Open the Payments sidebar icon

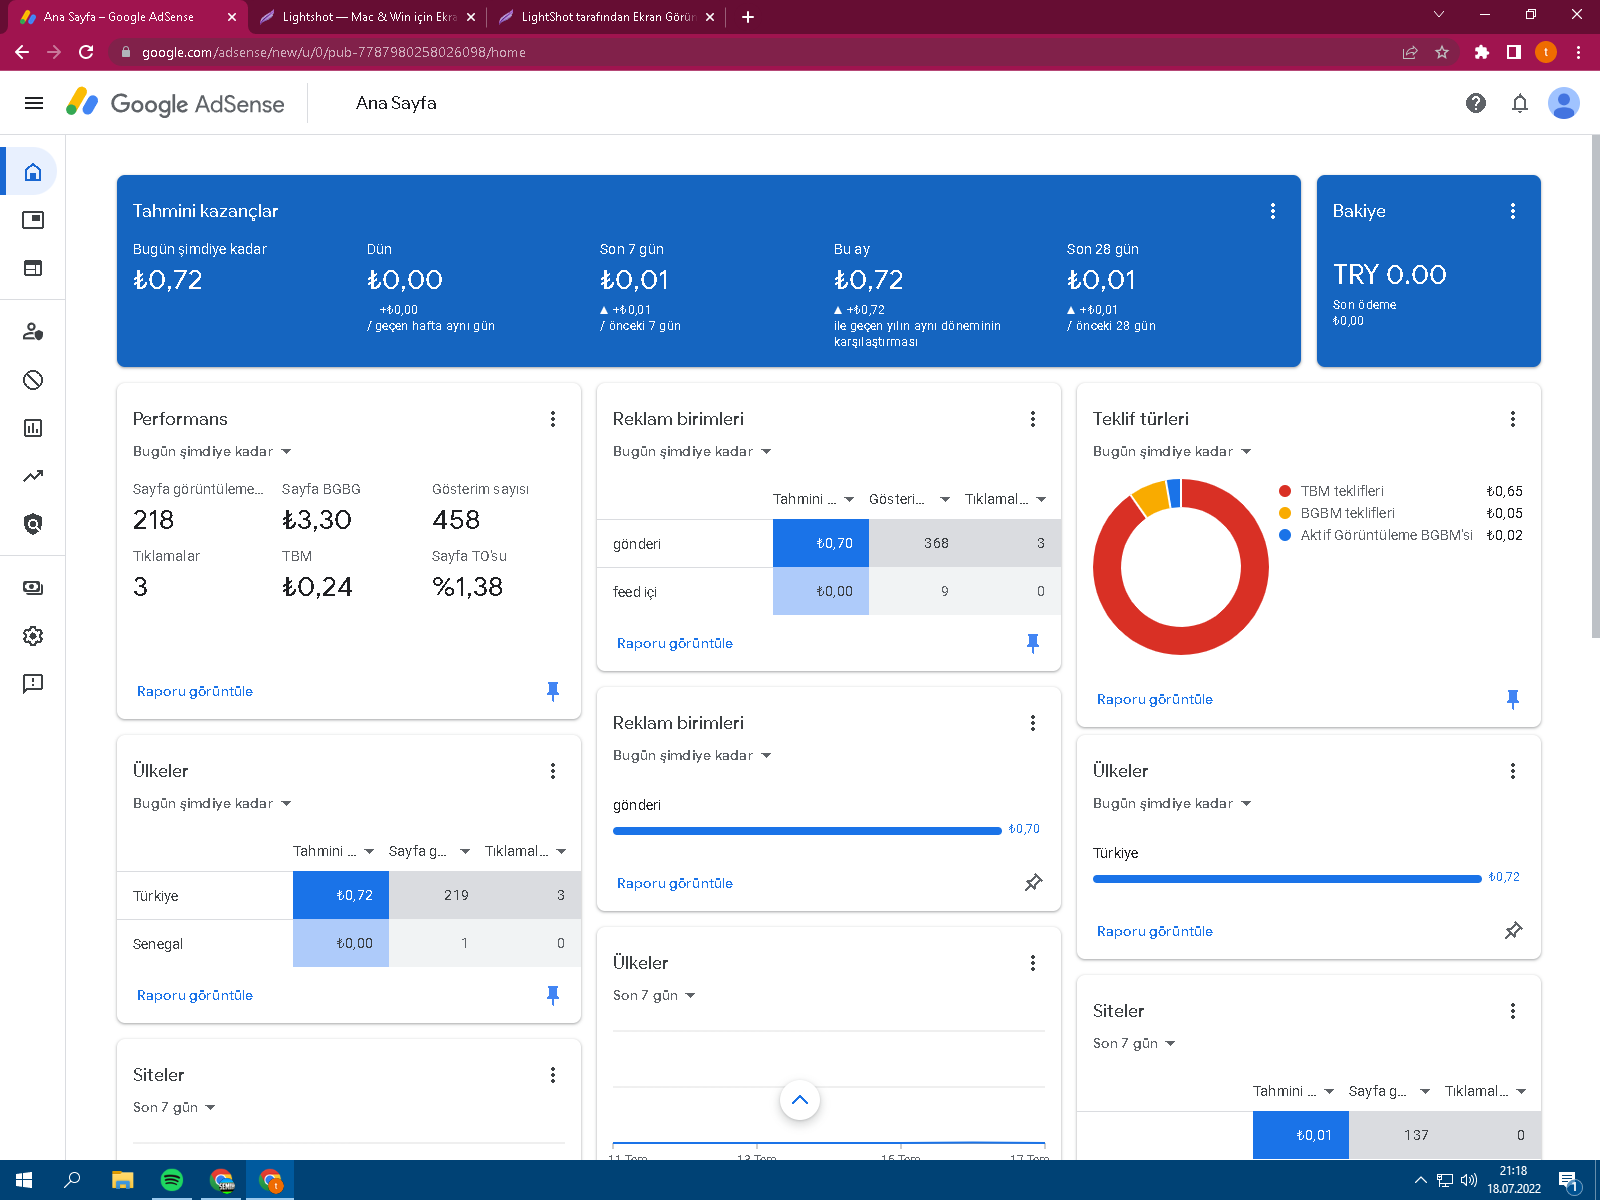click(33, 588)
